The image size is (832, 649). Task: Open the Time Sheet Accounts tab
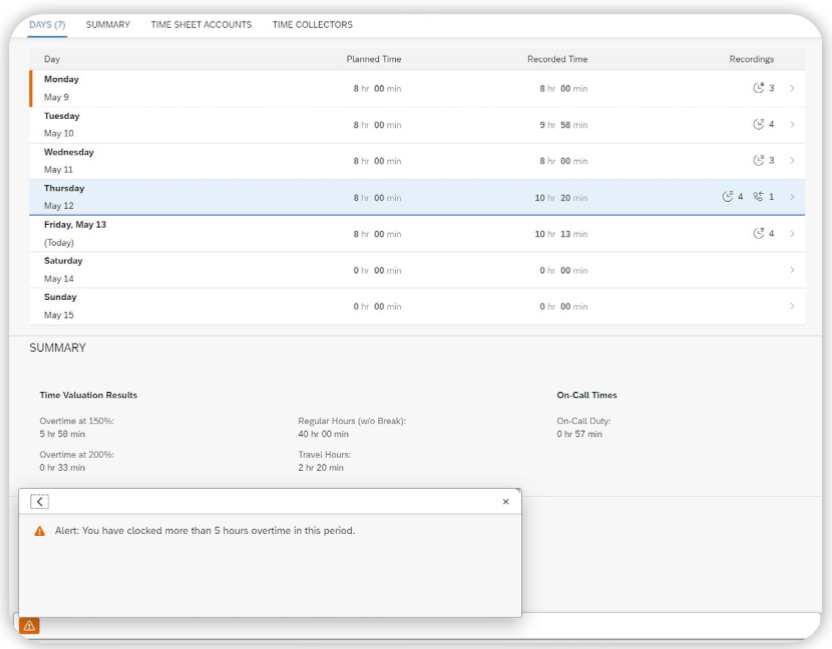point(201,25)
